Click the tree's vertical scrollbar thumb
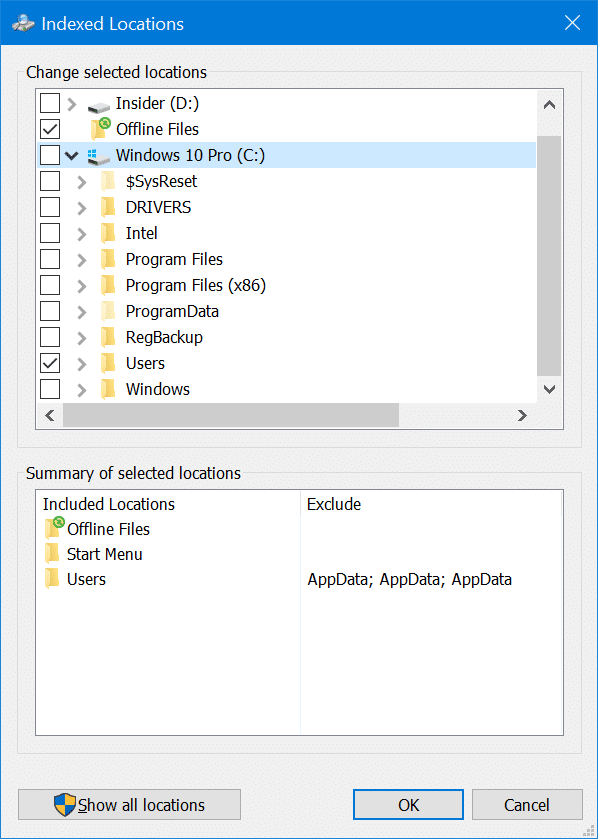The image size is (598, 839). pyautogui.click(x=549, y=255)
